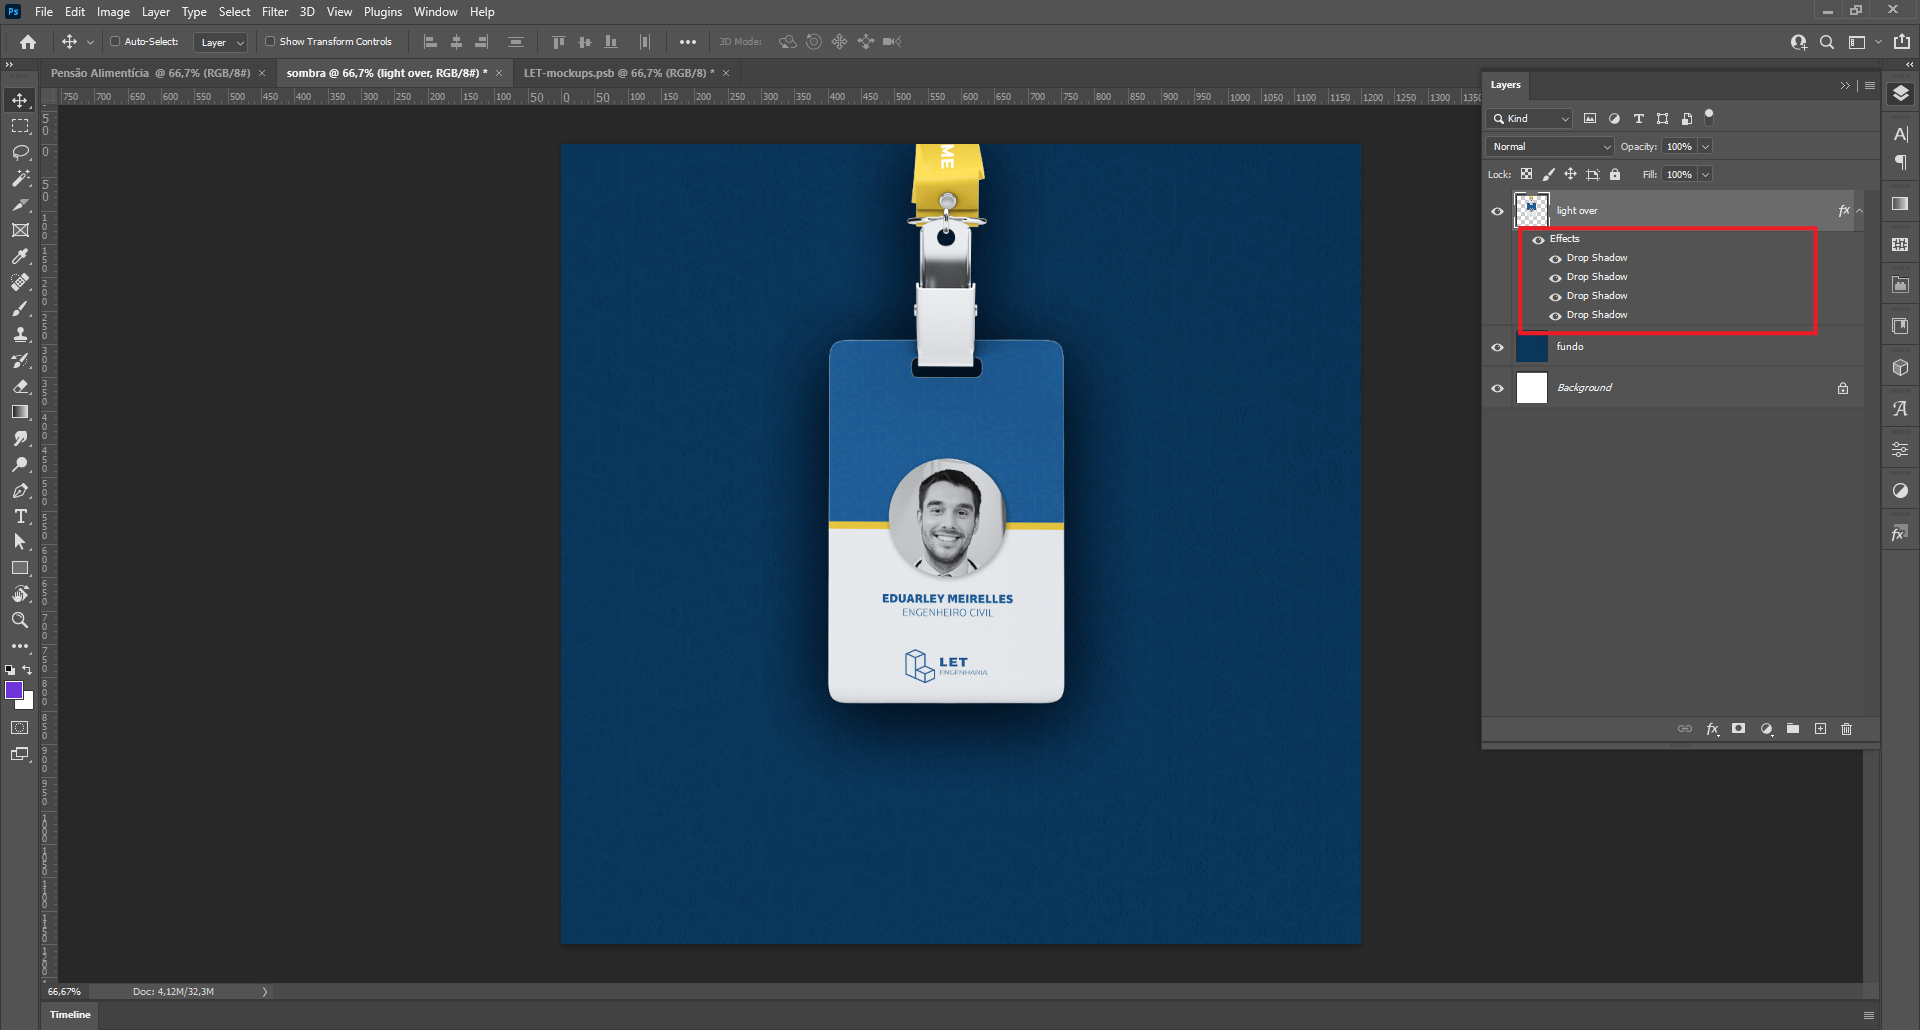1920x1030 pixels.
Task: Select the Horizontal Type tool
Action: point(20,516)
